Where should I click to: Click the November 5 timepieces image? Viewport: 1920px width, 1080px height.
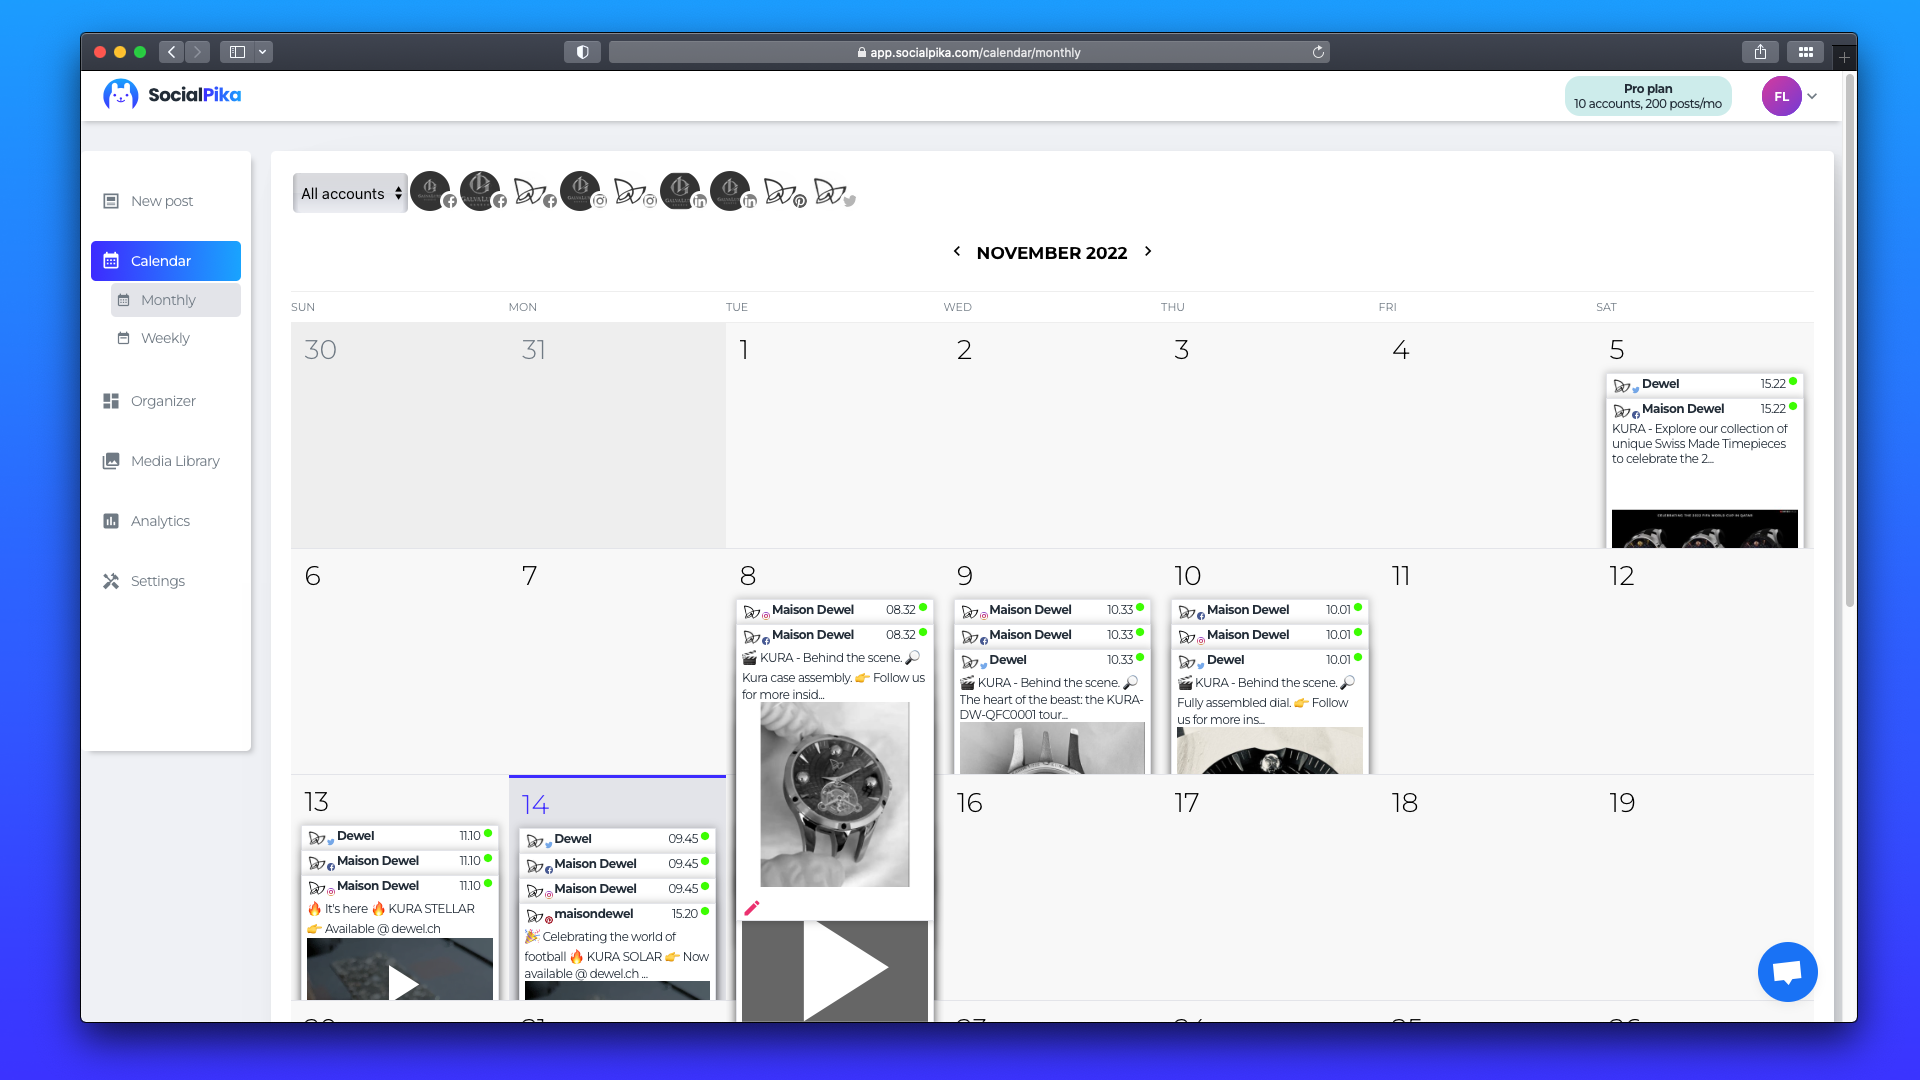coord(1705,528)
